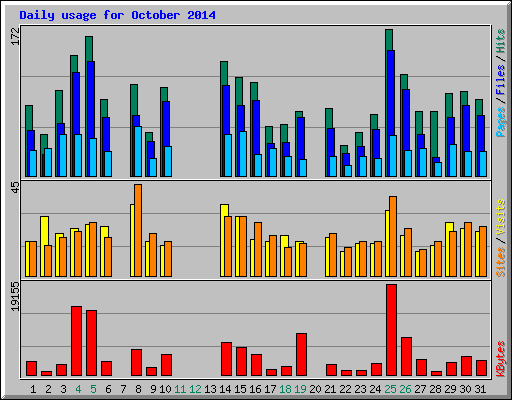Select the tallest red KBytes bar for day 25
The height and width of the screenshot is (400, 512).
(391, 330)
